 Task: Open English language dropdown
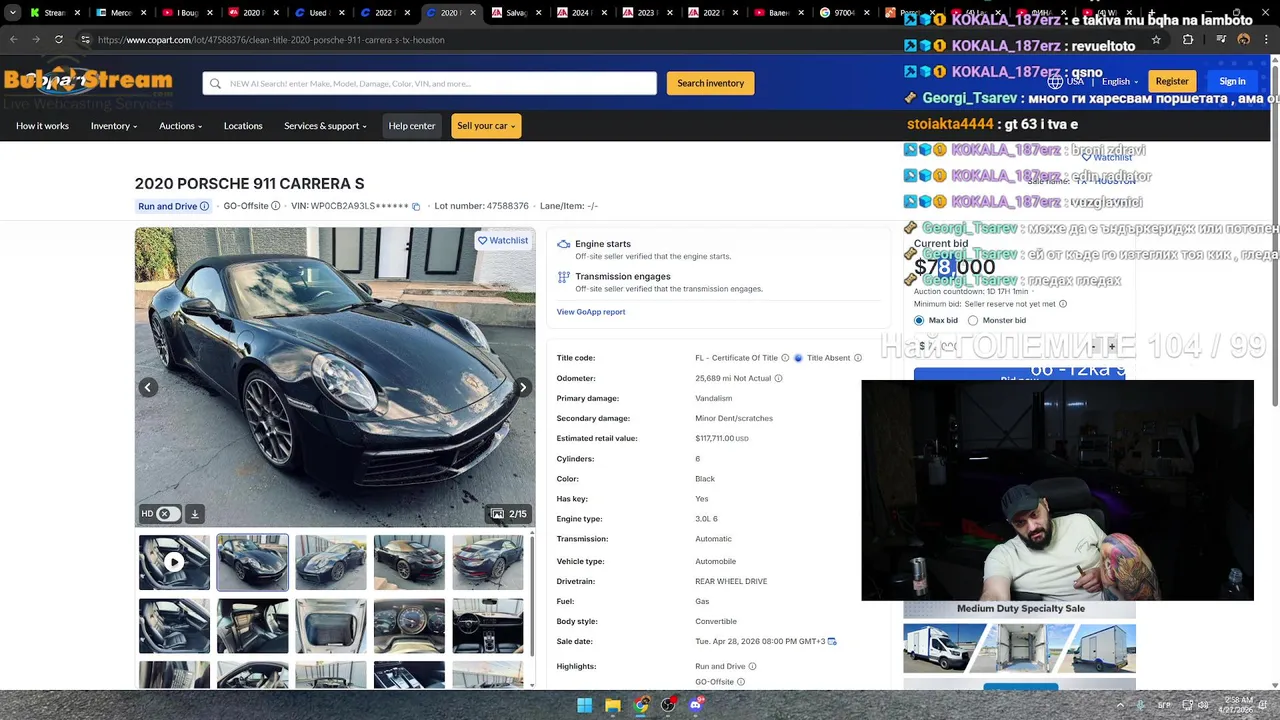click(1120, 82)
